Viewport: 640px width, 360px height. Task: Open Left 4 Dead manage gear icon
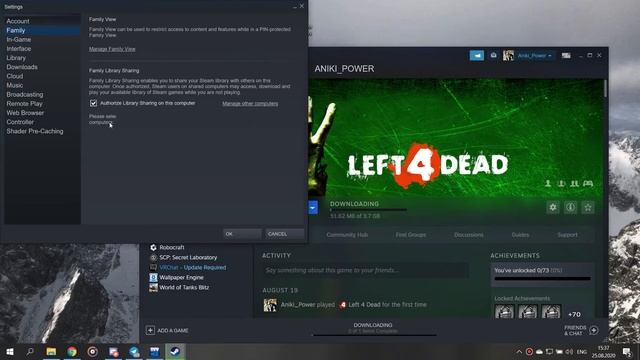click(x=553, y=207)
